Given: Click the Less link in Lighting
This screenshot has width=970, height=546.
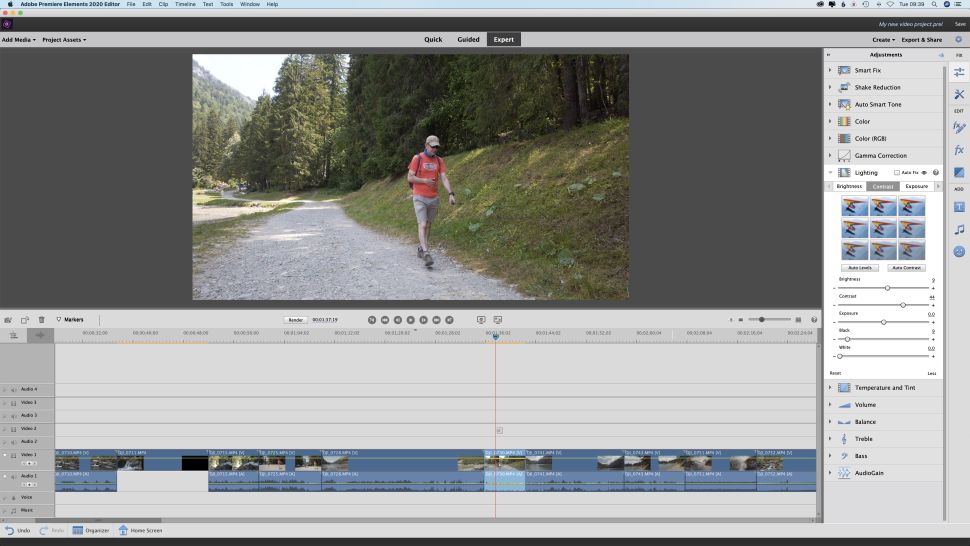Looking at the screenshot, I should click(x=932, y=373).
